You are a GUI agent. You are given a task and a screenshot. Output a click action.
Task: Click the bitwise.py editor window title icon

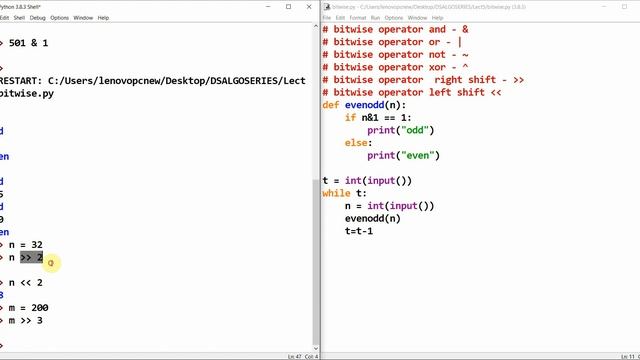click(327, 7)
